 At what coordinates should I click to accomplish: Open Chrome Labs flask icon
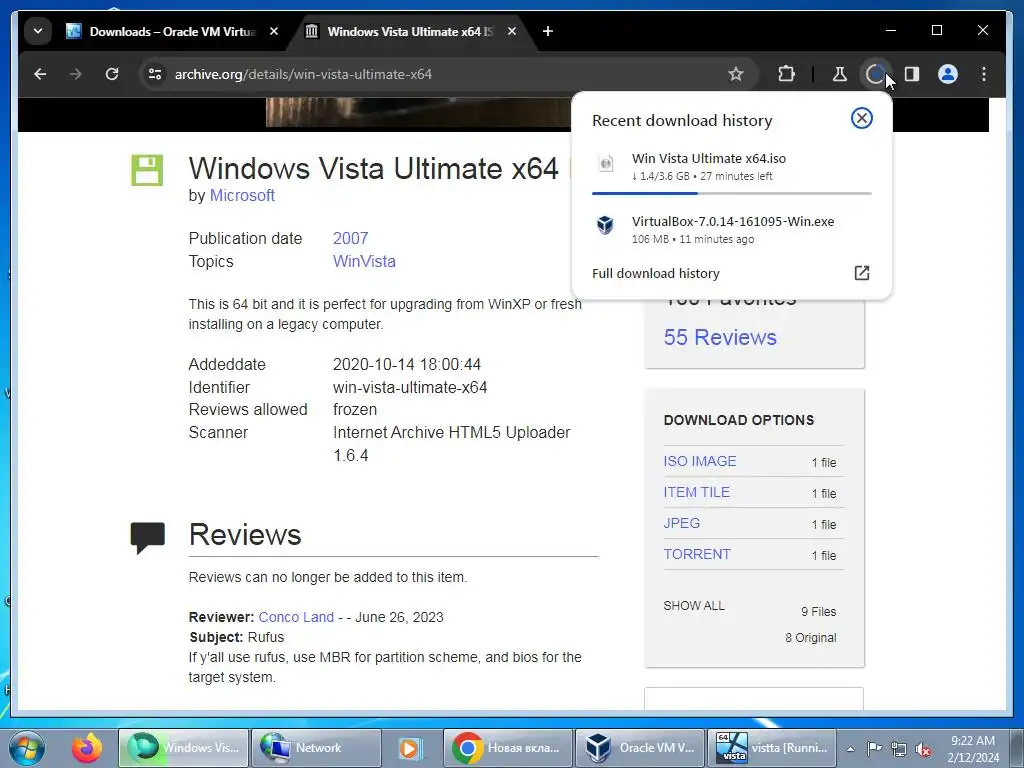(840, 74)
